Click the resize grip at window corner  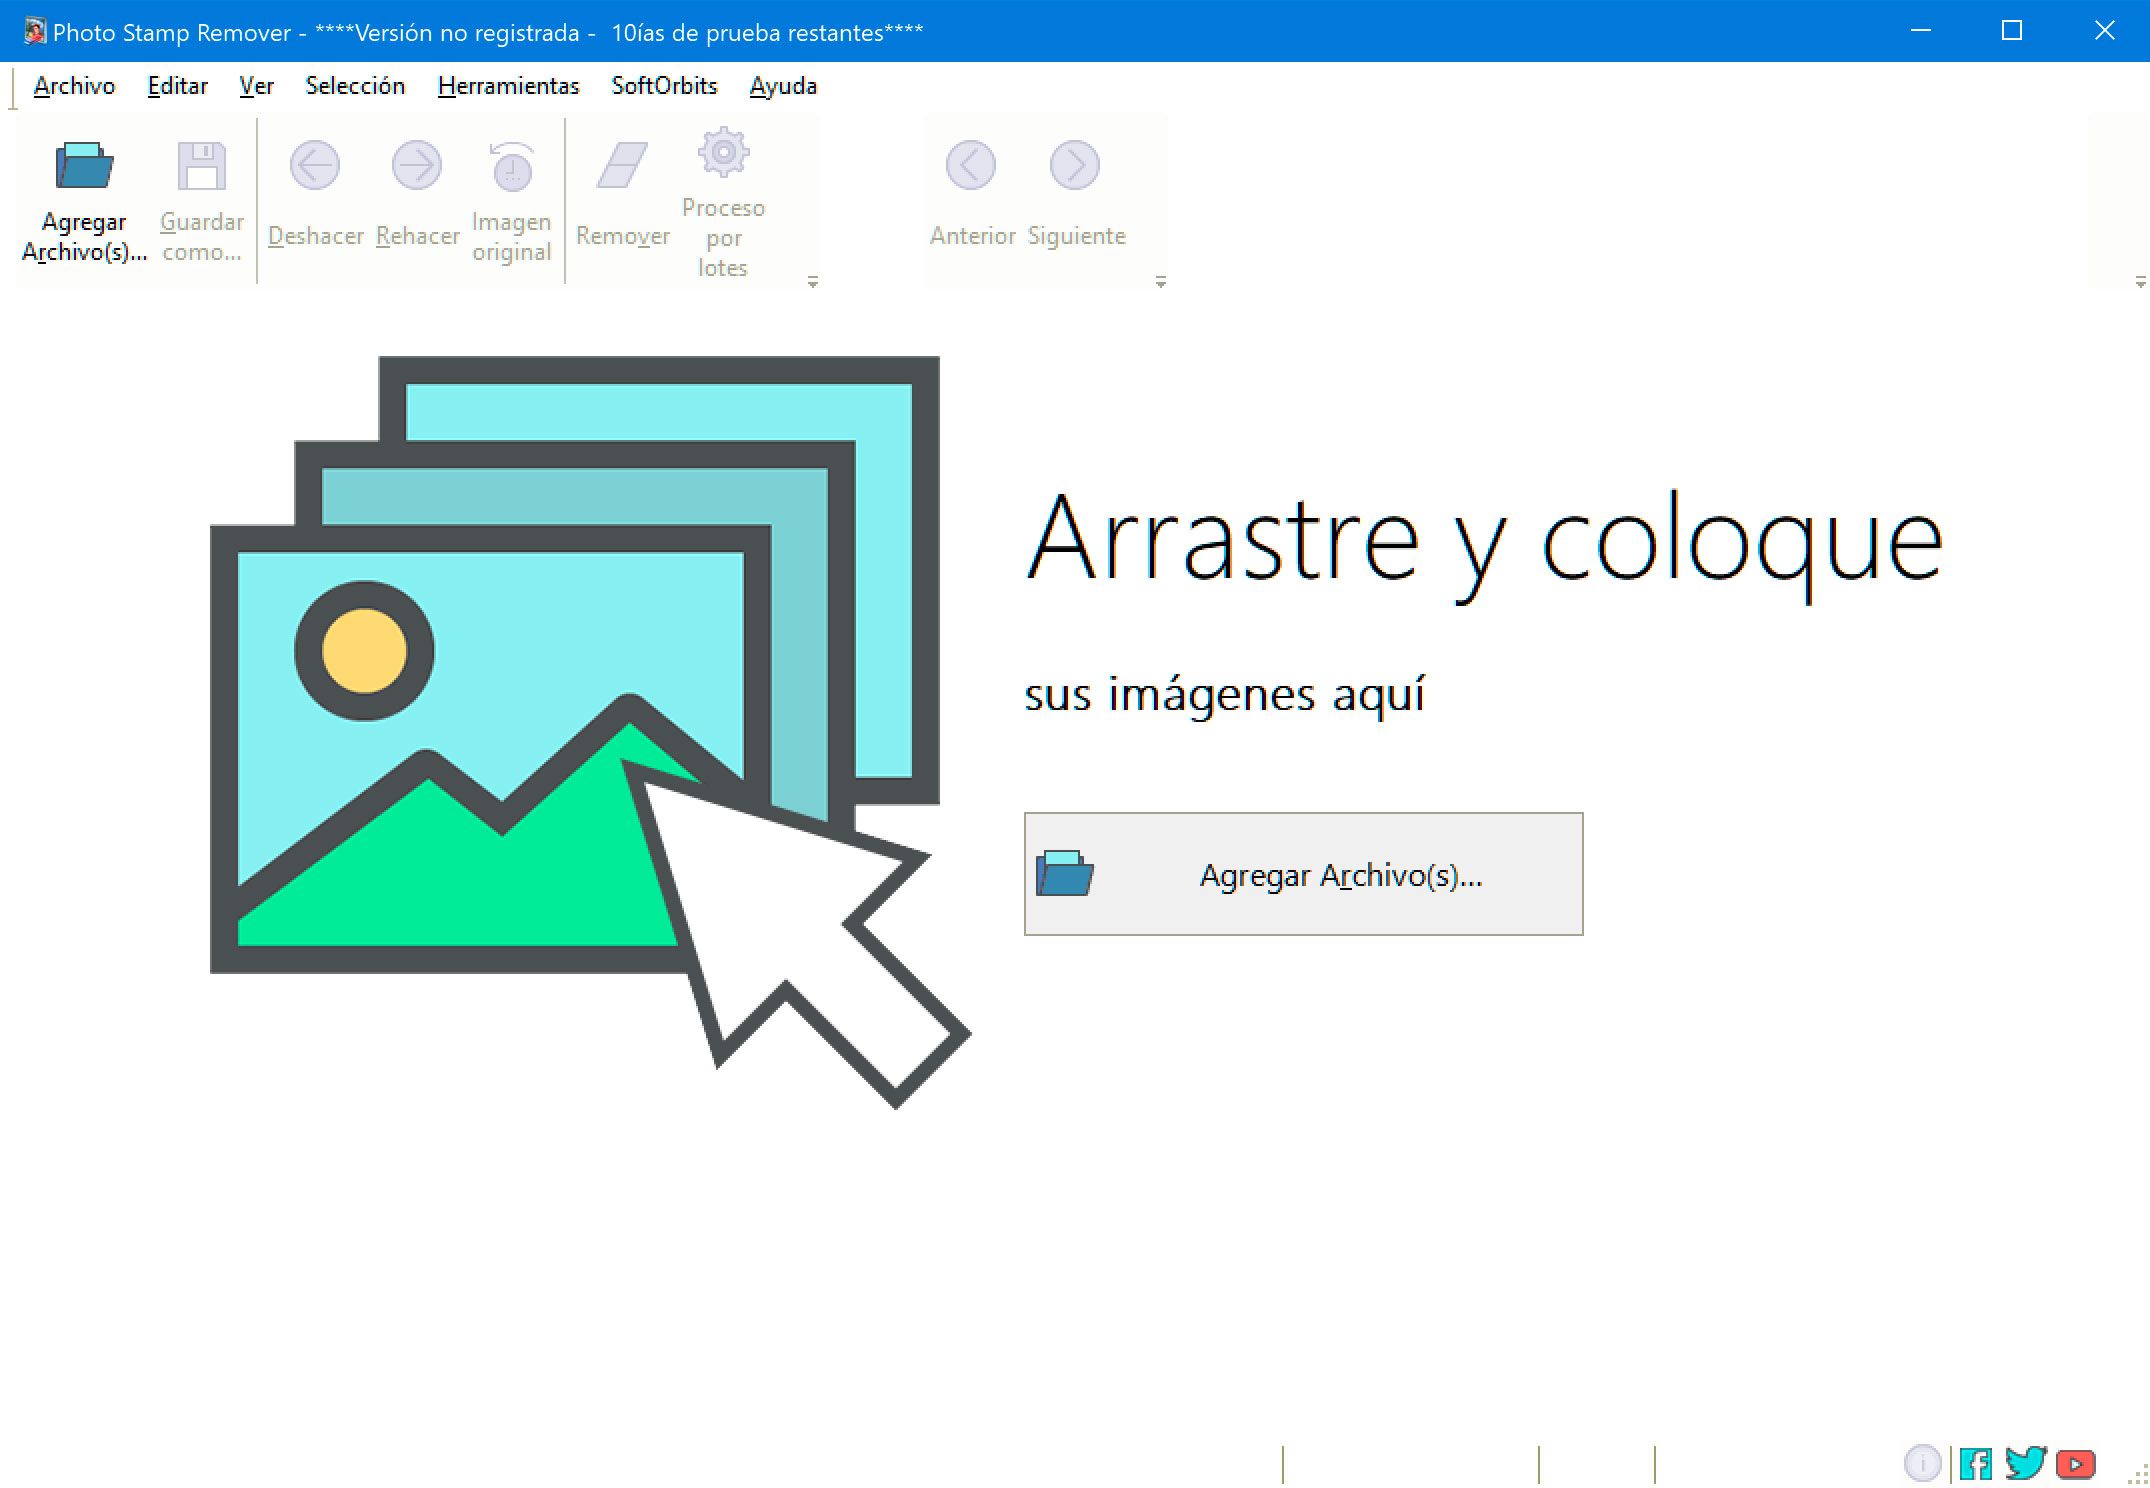(2138, 1474)
